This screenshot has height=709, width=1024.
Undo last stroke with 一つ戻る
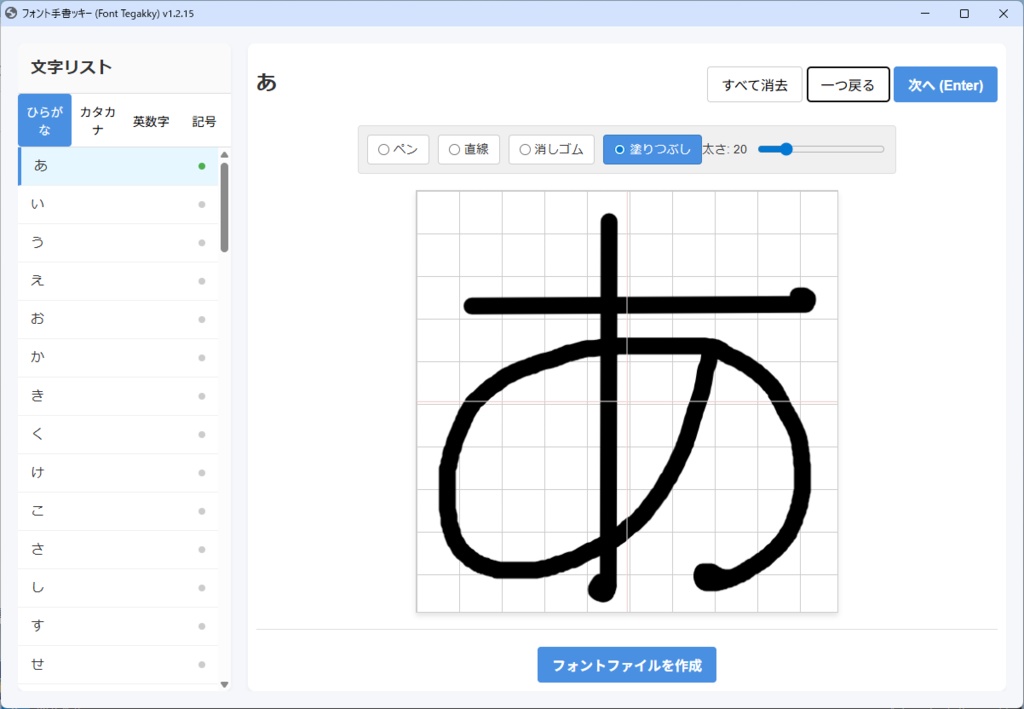pos(848,84)
